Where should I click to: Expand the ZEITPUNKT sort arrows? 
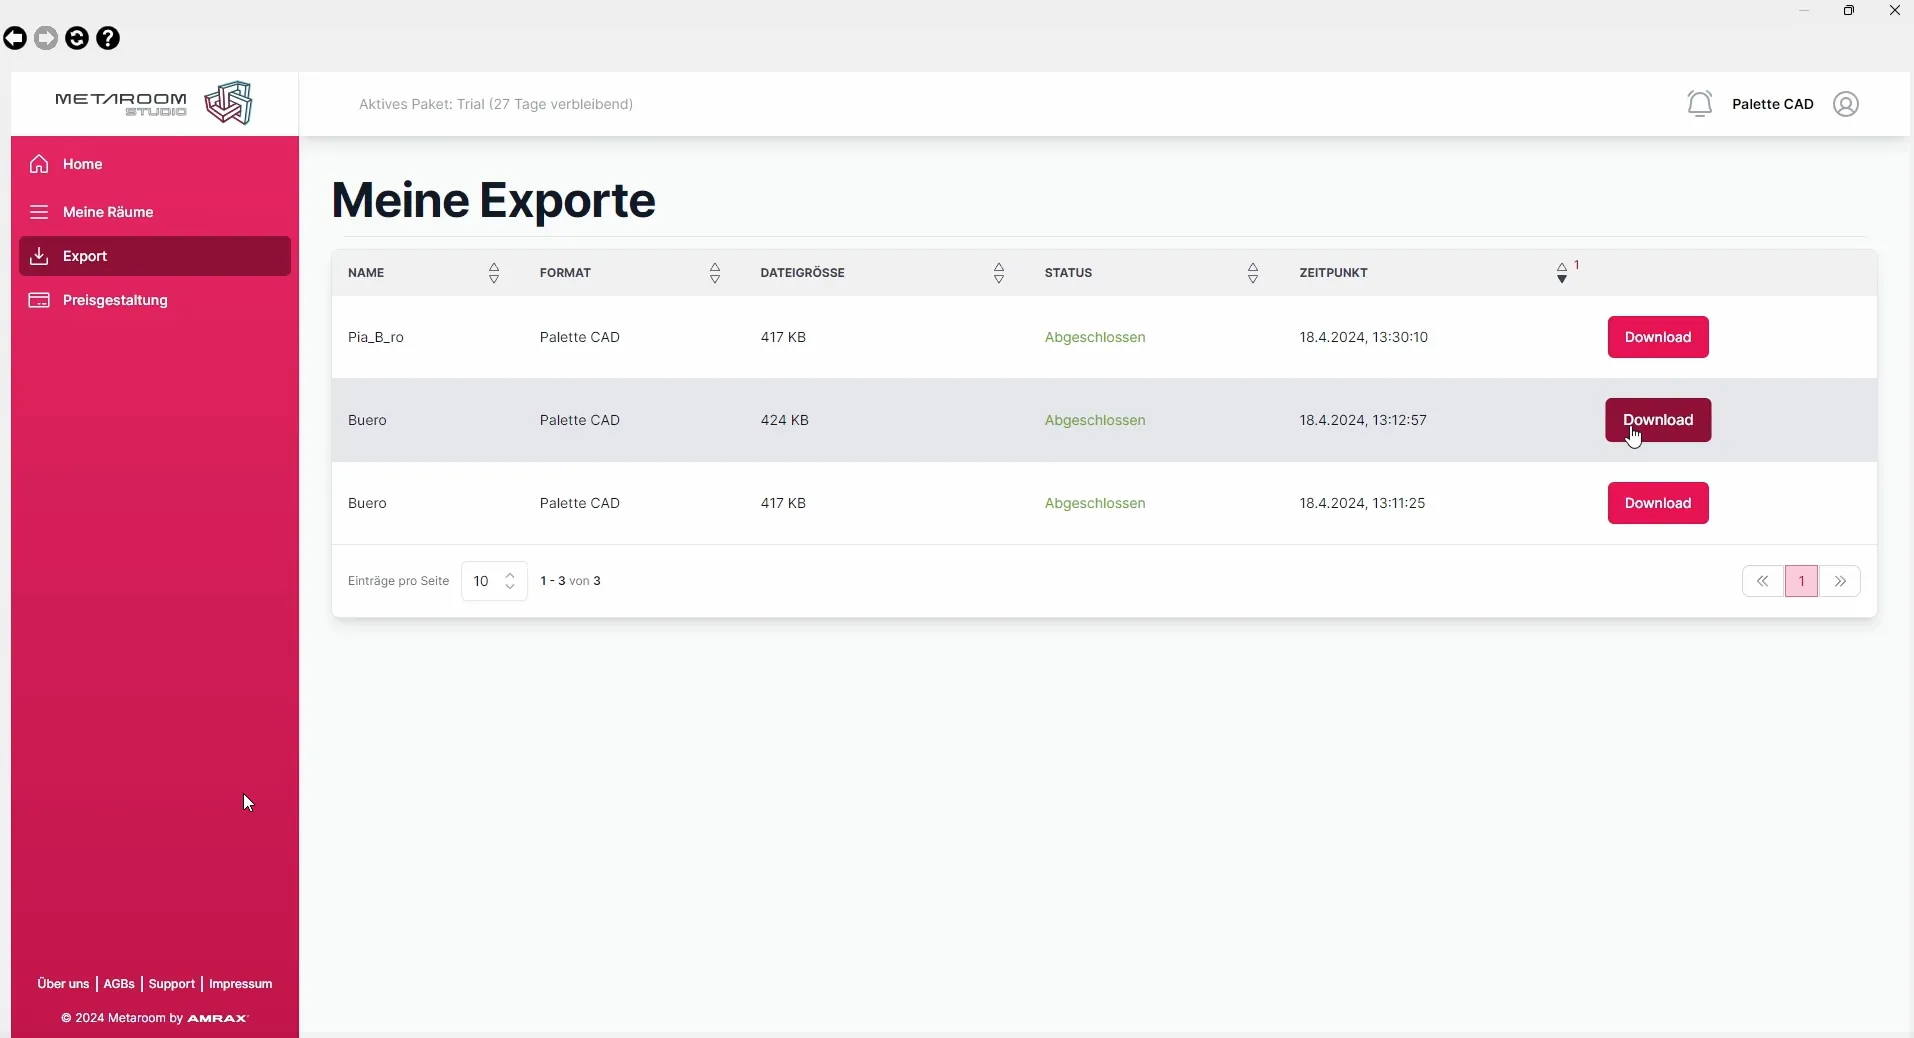(x=1562, y=274)
